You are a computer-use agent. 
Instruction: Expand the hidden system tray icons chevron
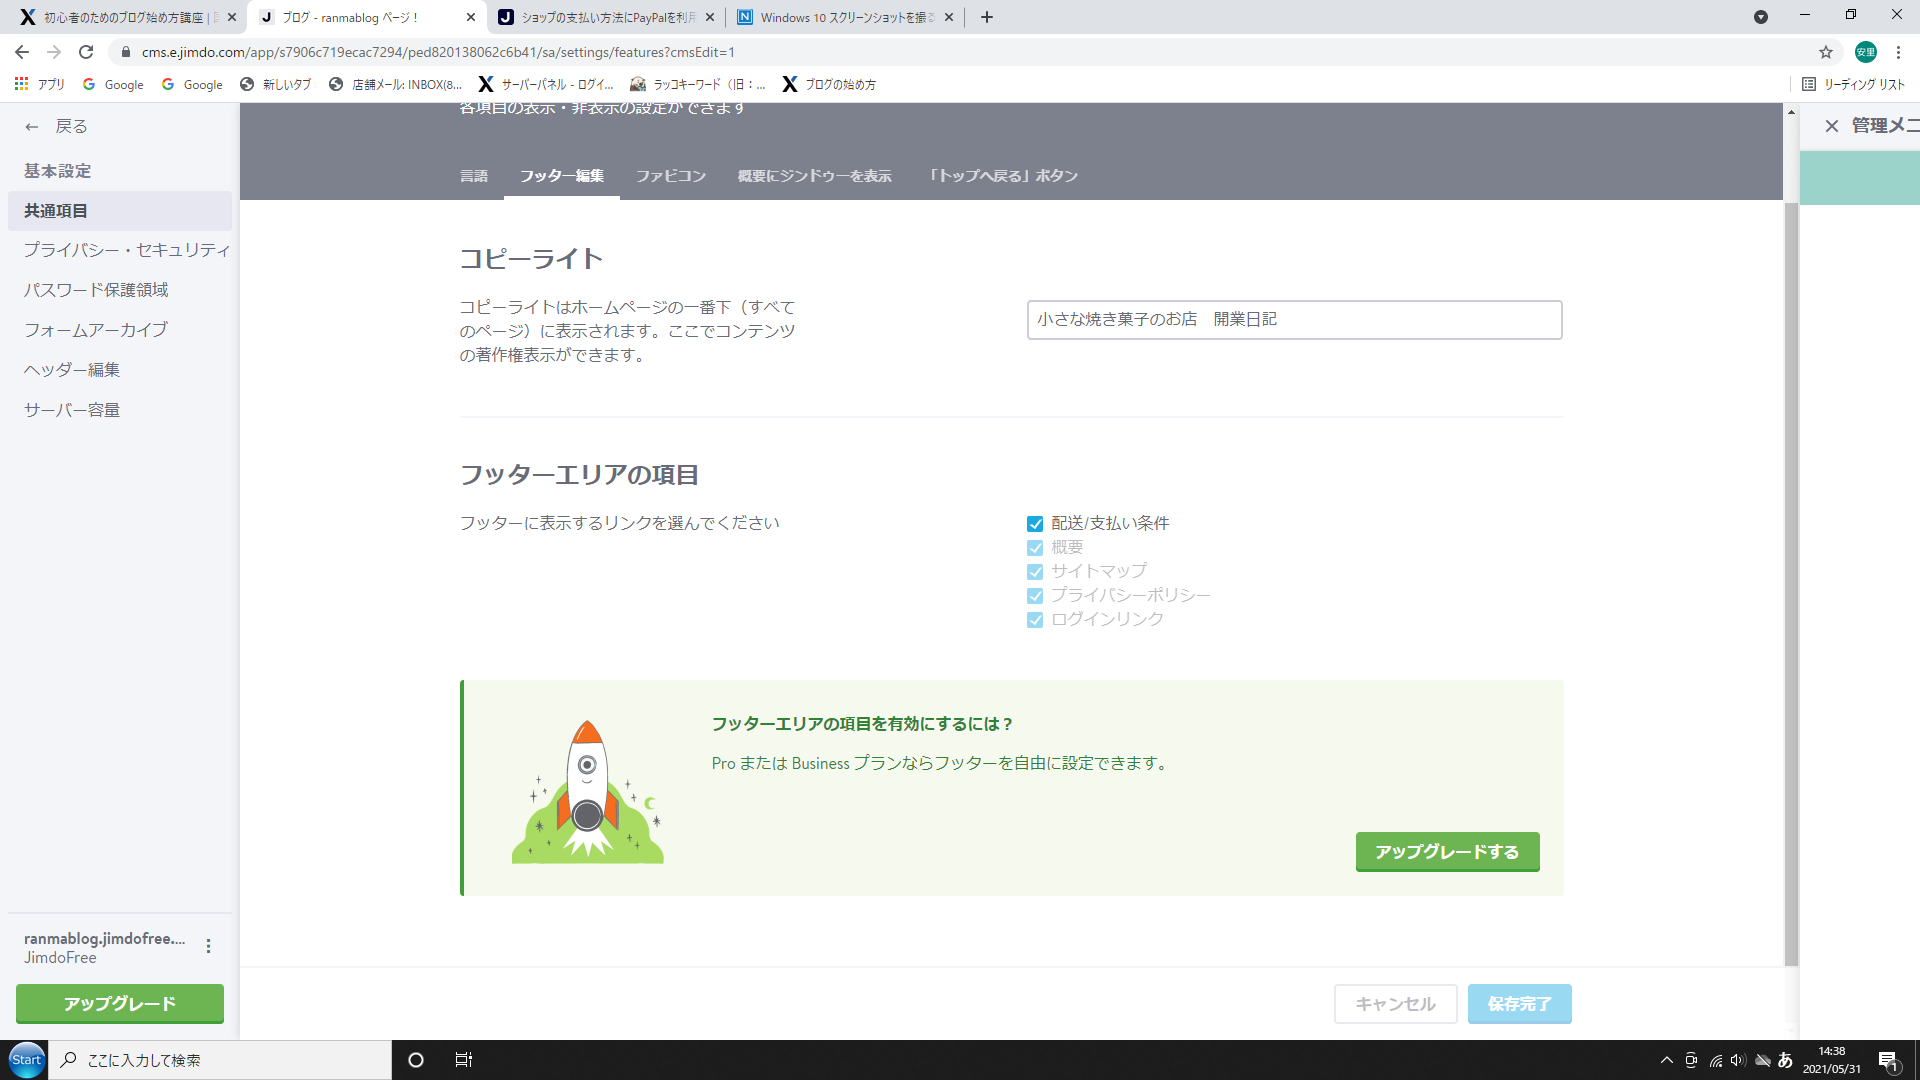(x=1666, y=1060)
